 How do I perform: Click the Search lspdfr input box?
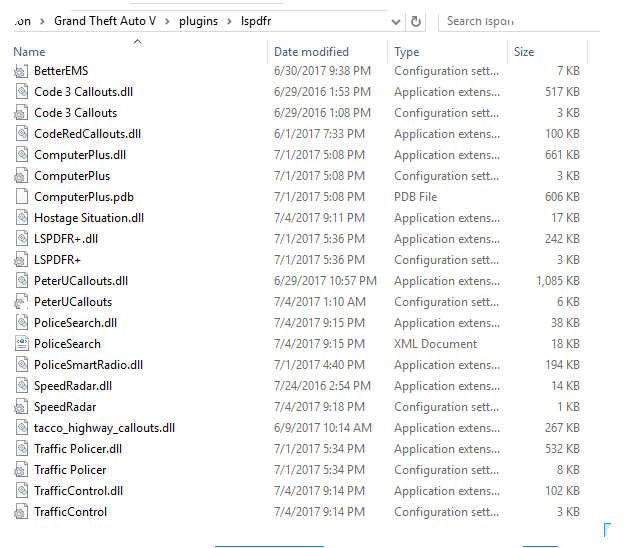tap(519, 21)
